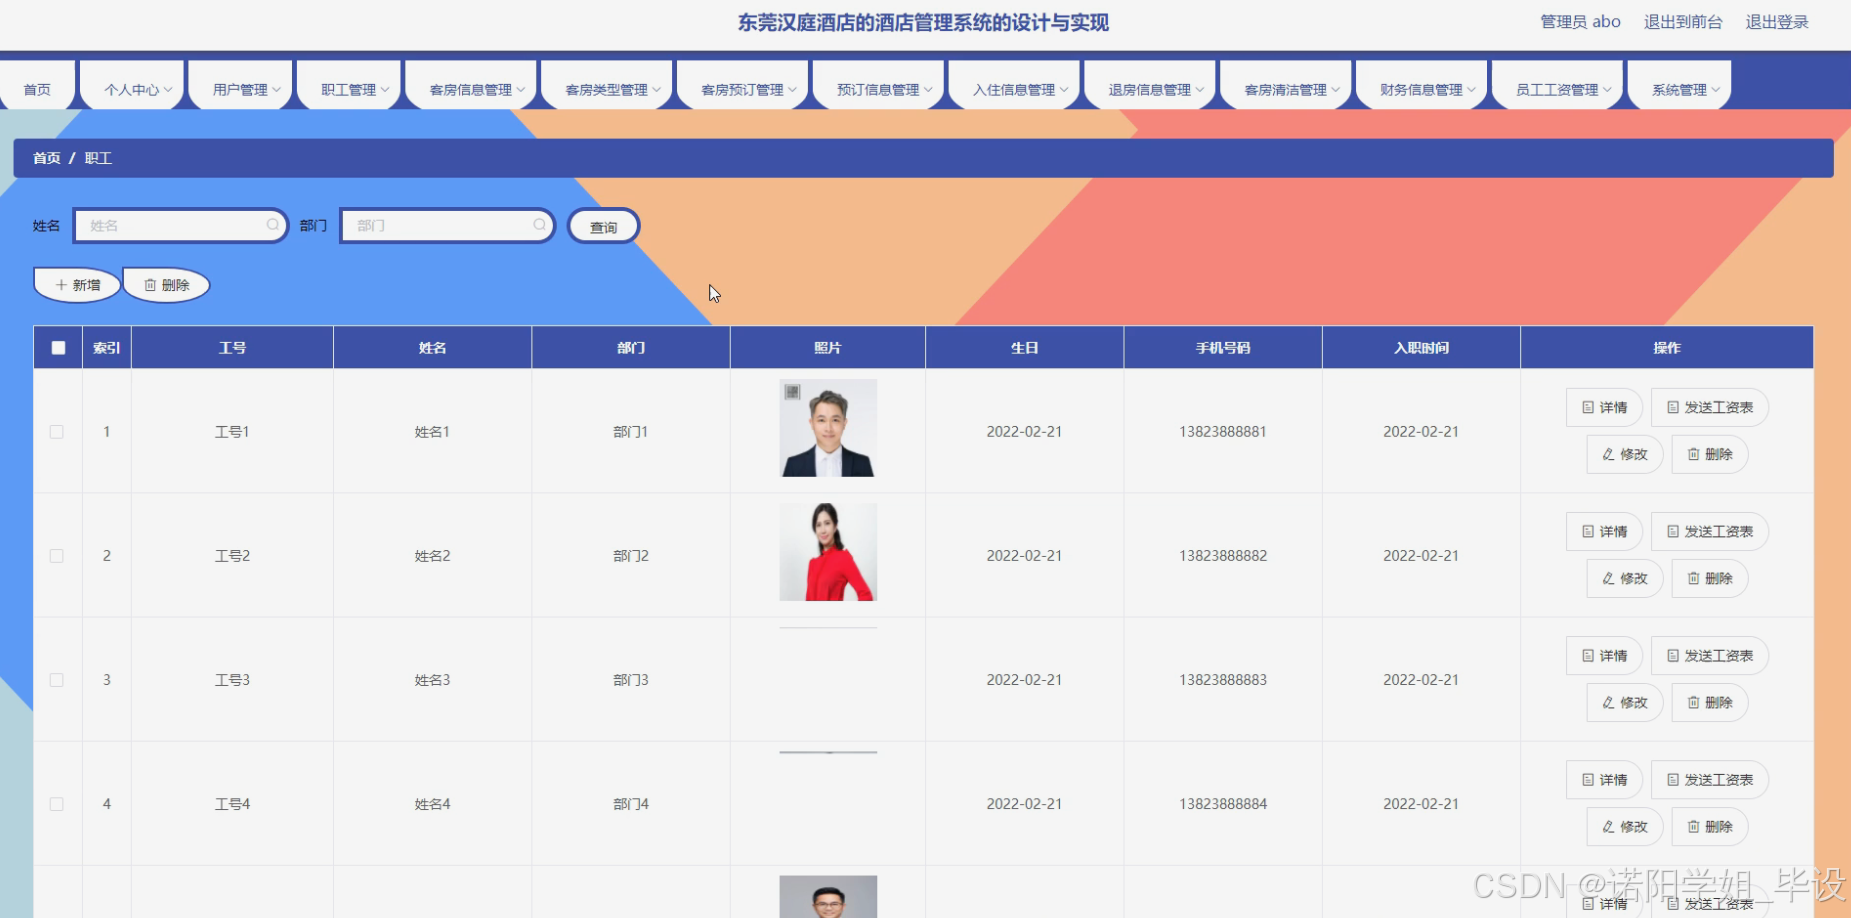1851x918 pixels.
Task: Click the trash icon on toolbar 删除 button
Action: click(150, 285)
